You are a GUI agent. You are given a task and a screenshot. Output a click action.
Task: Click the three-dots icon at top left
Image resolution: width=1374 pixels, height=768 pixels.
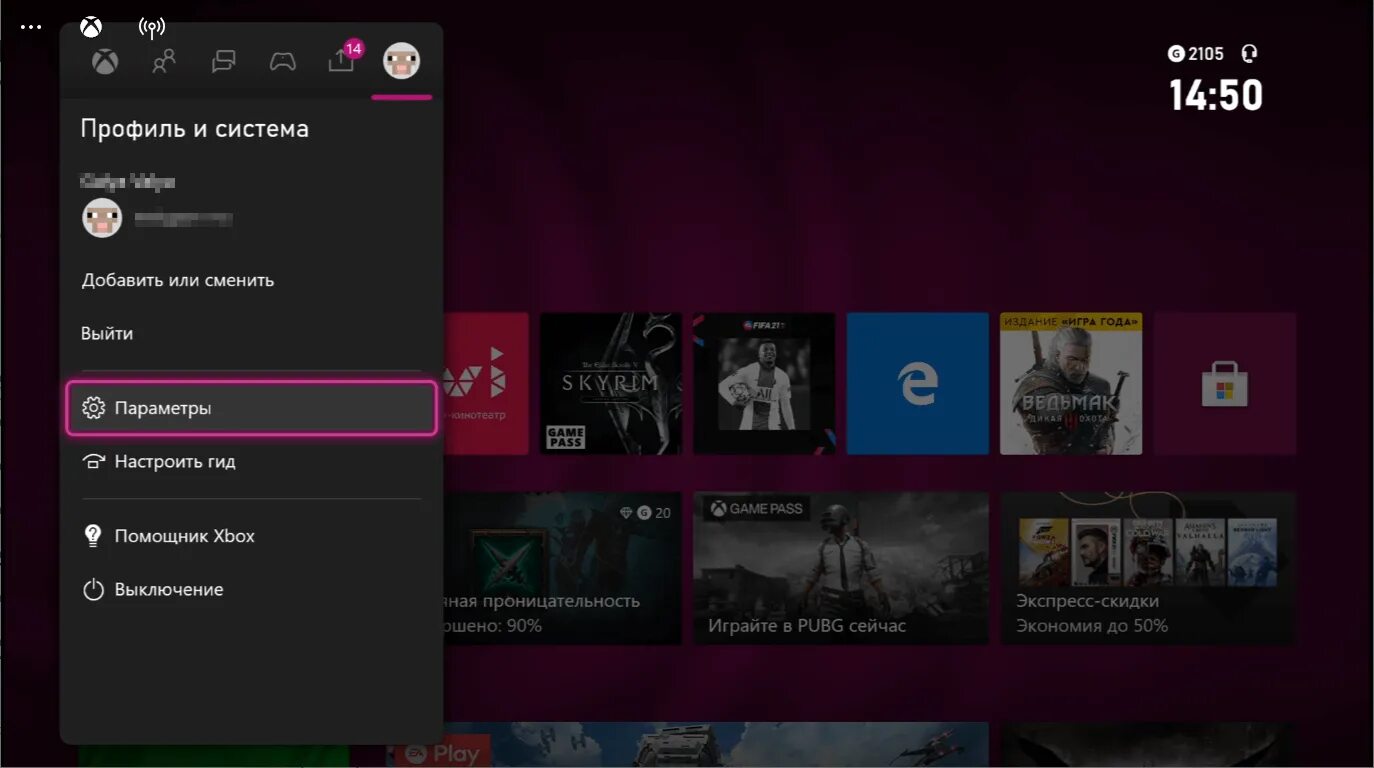(x=31, y=27)
